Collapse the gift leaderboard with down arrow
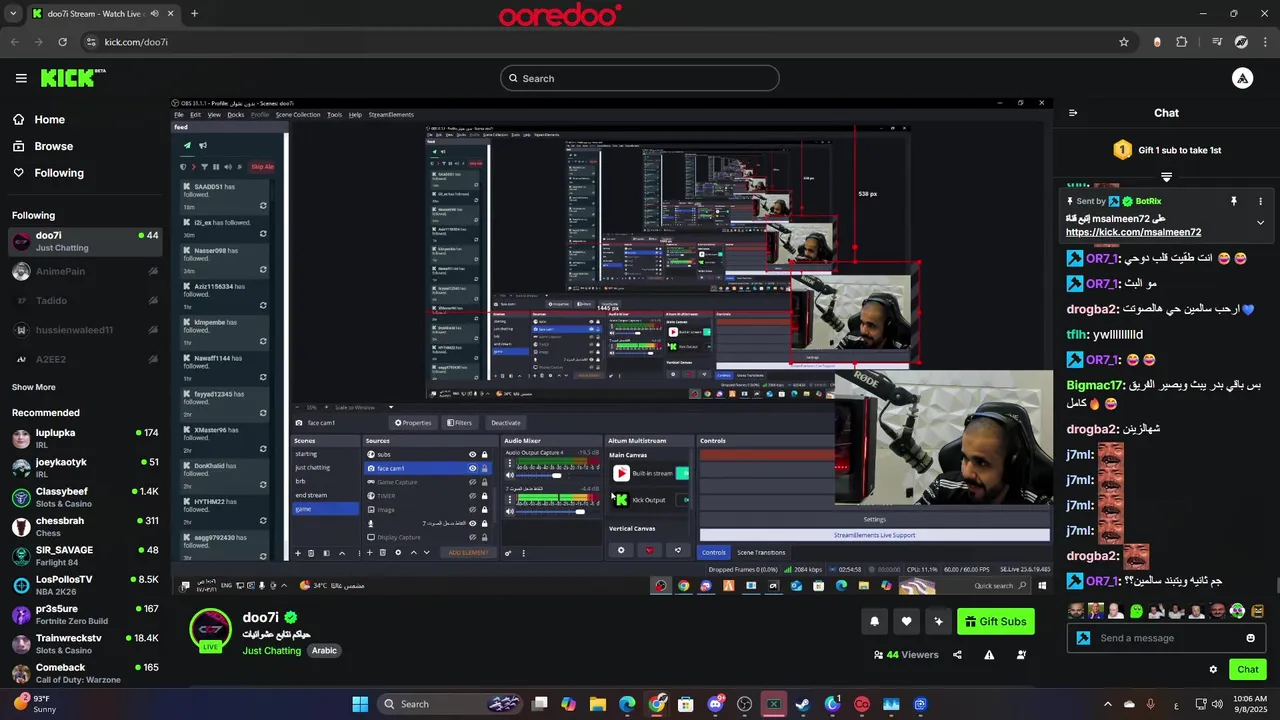Viewport: 1280px width, 720px height. [x=1166, y=177]
